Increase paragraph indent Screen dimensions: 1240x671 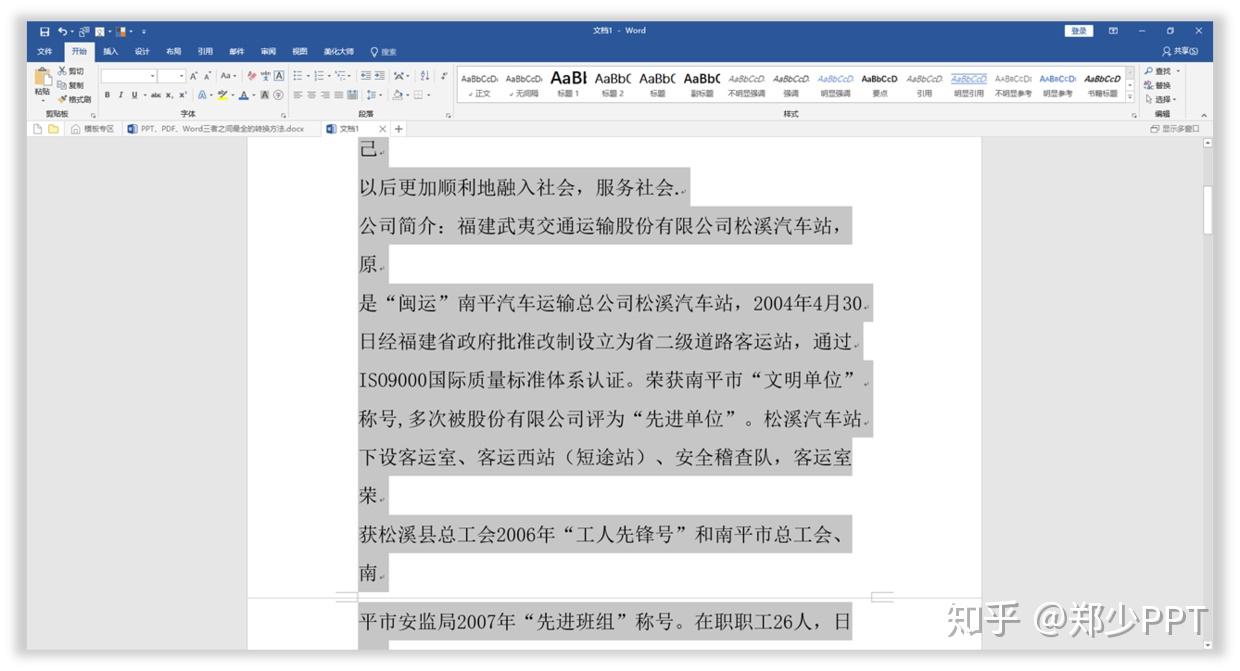point(380,76)
